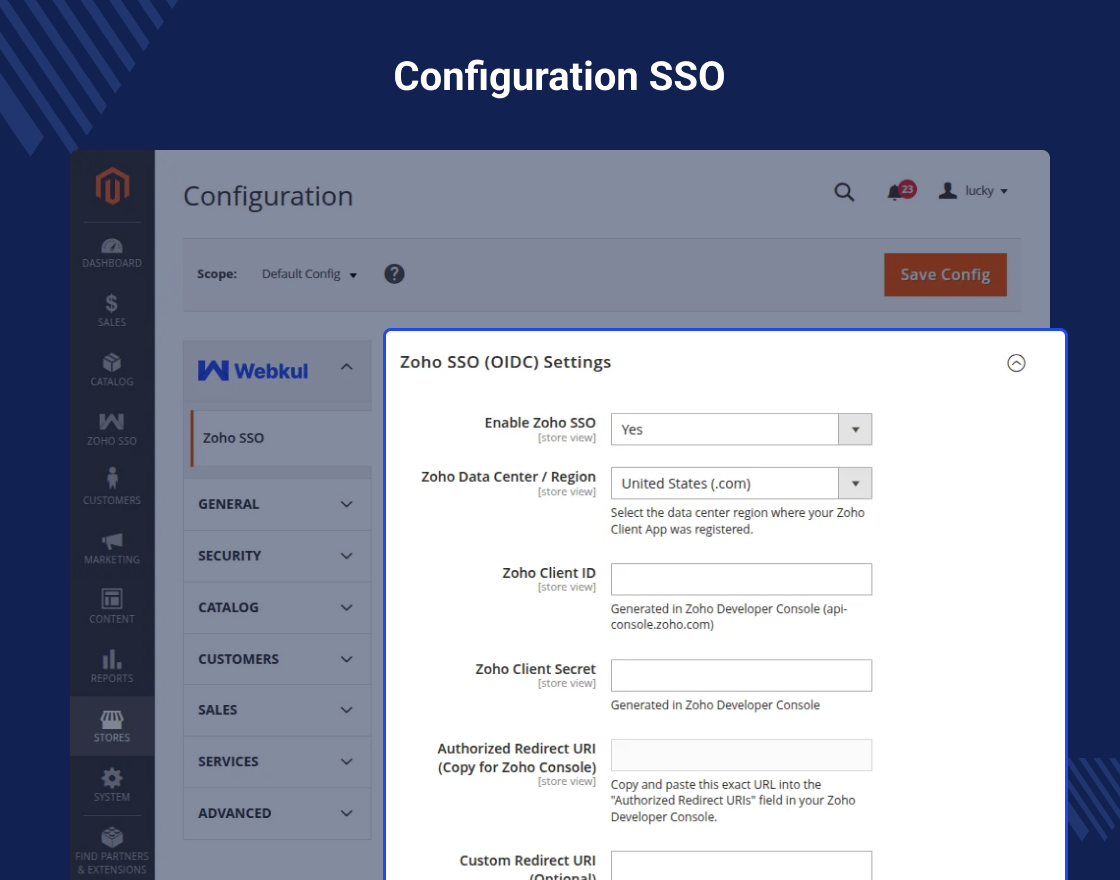The width and height of the screenshot is (1120, 880).
Task: Open the lucky user account menu
Action: (973, 191)
